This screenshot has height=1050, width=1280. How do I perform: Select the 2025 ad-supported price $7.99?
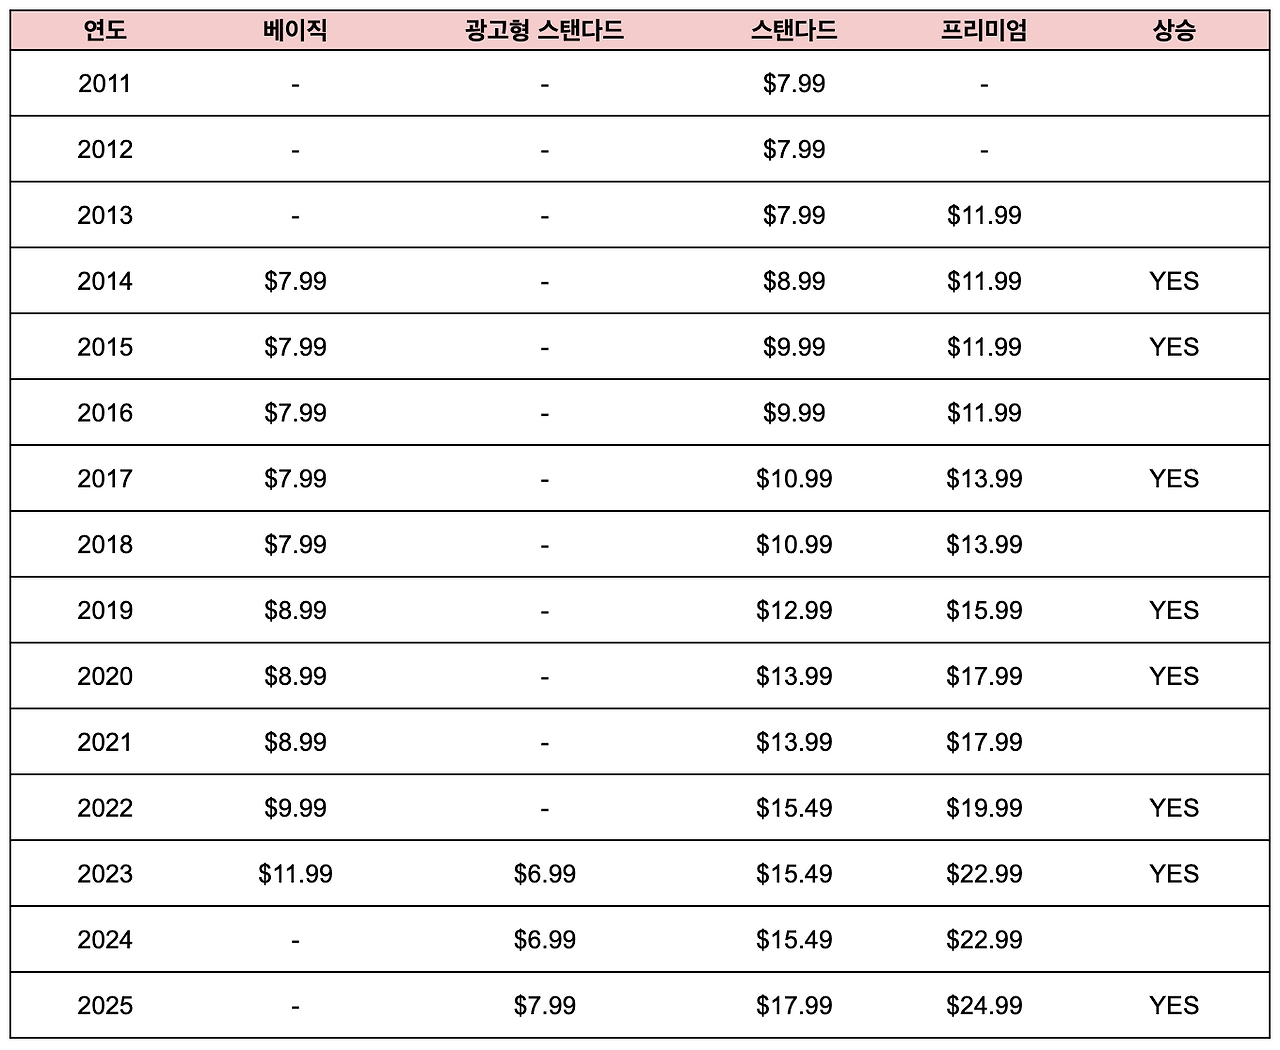pyautogui.click(x=544, y=1006)
